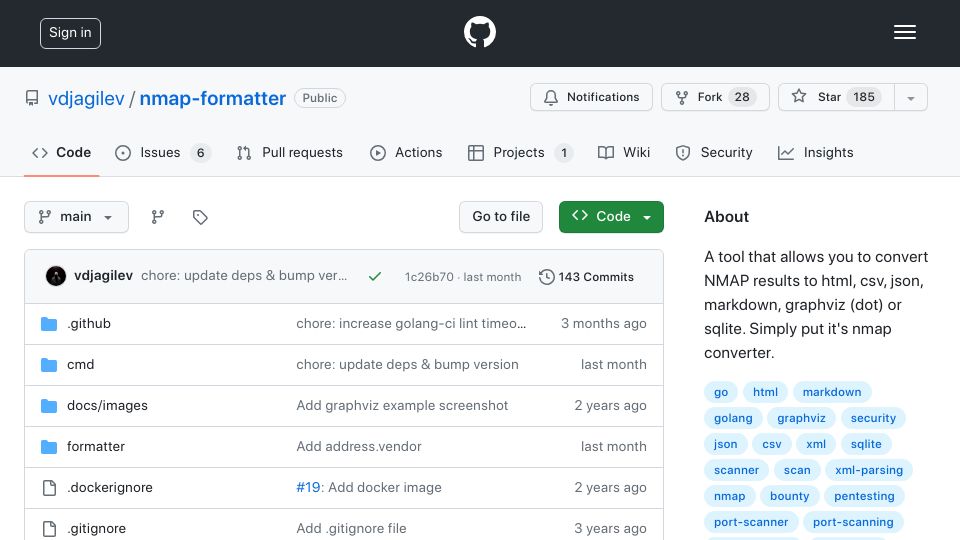This screenshot has height=540, width=960.
Task: Select the 'sqlite' topic tag
Action: click(x=866, y=444)
